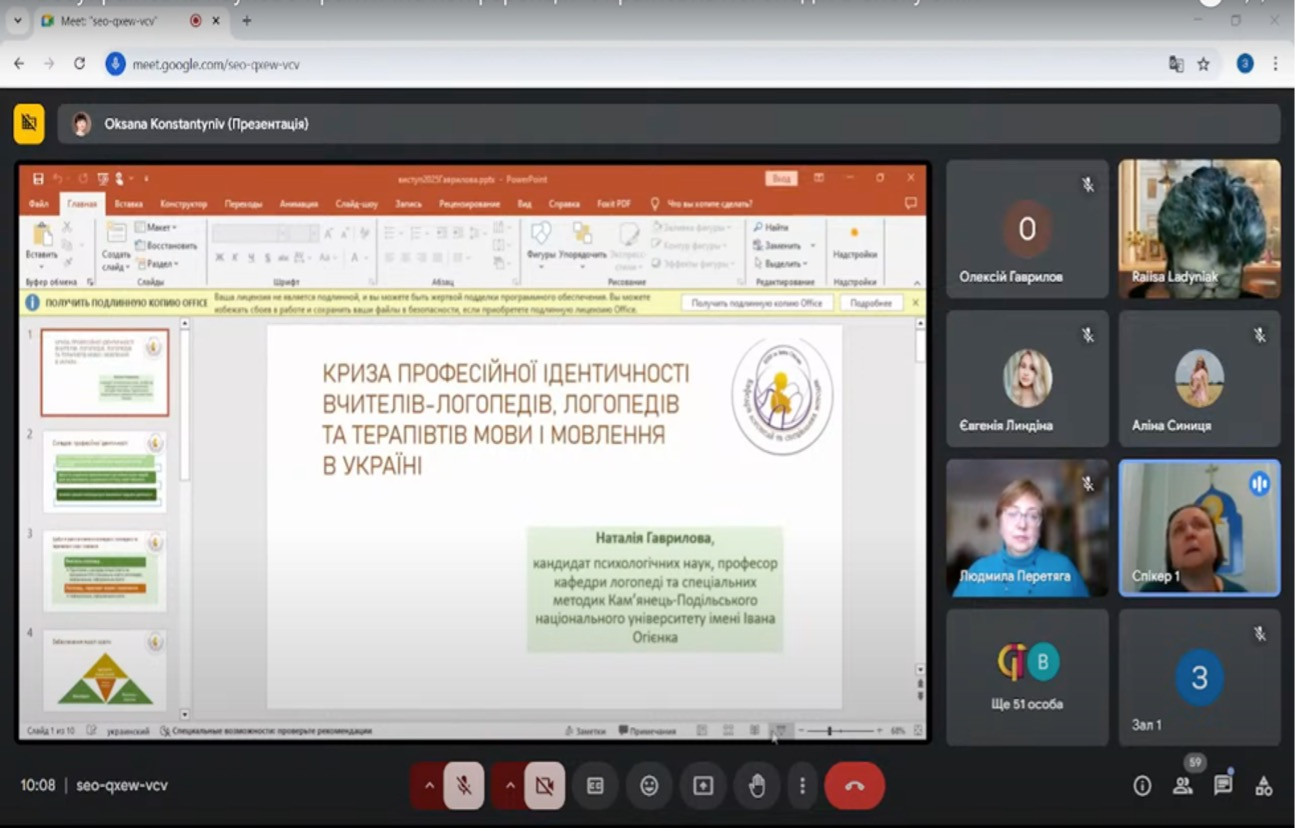Bookmark this page with the star icon
The width and height of the screenshot is (1298, 831).
point(1204,64)
